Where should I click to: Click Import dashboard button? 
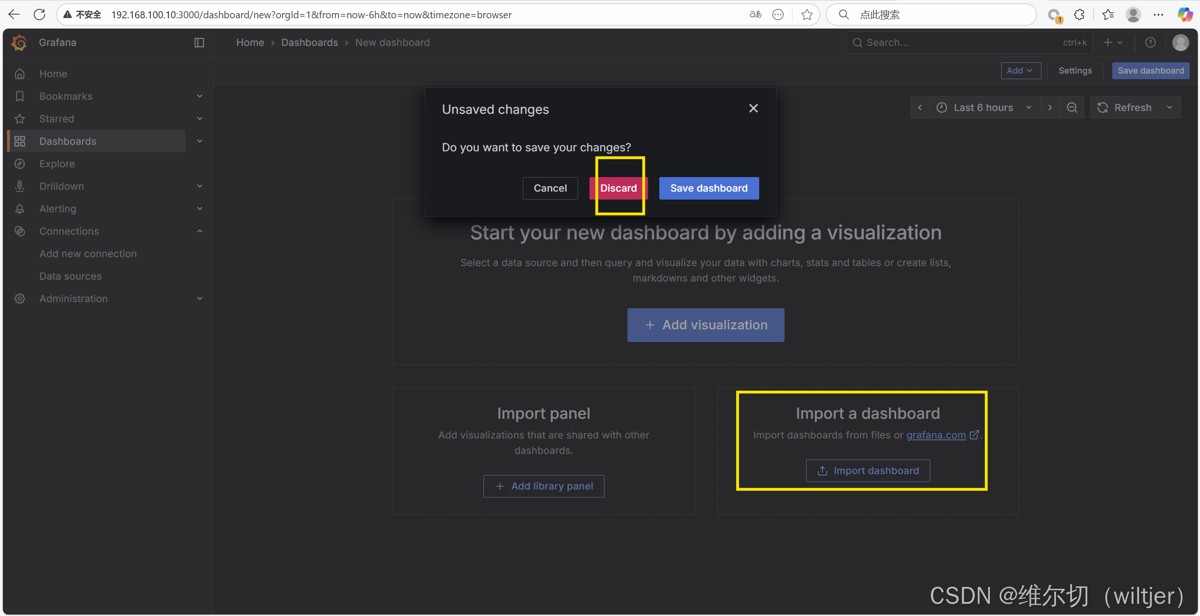tap(868, 471)
